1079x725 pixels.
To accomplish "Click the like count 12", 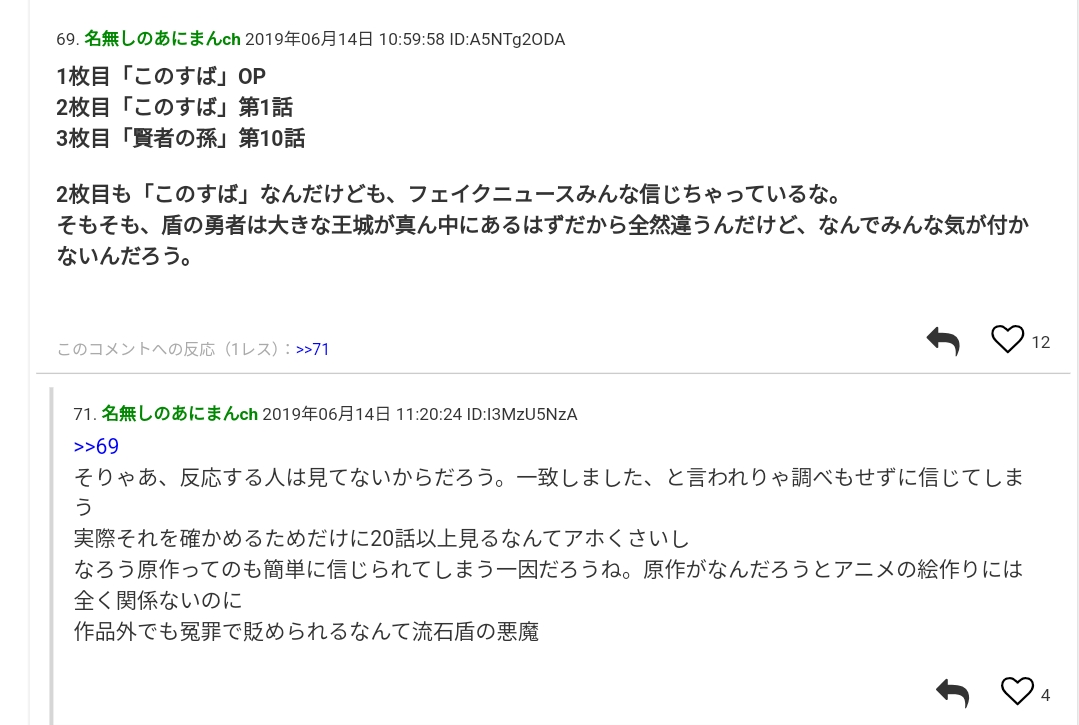I will coord(1040,342).
